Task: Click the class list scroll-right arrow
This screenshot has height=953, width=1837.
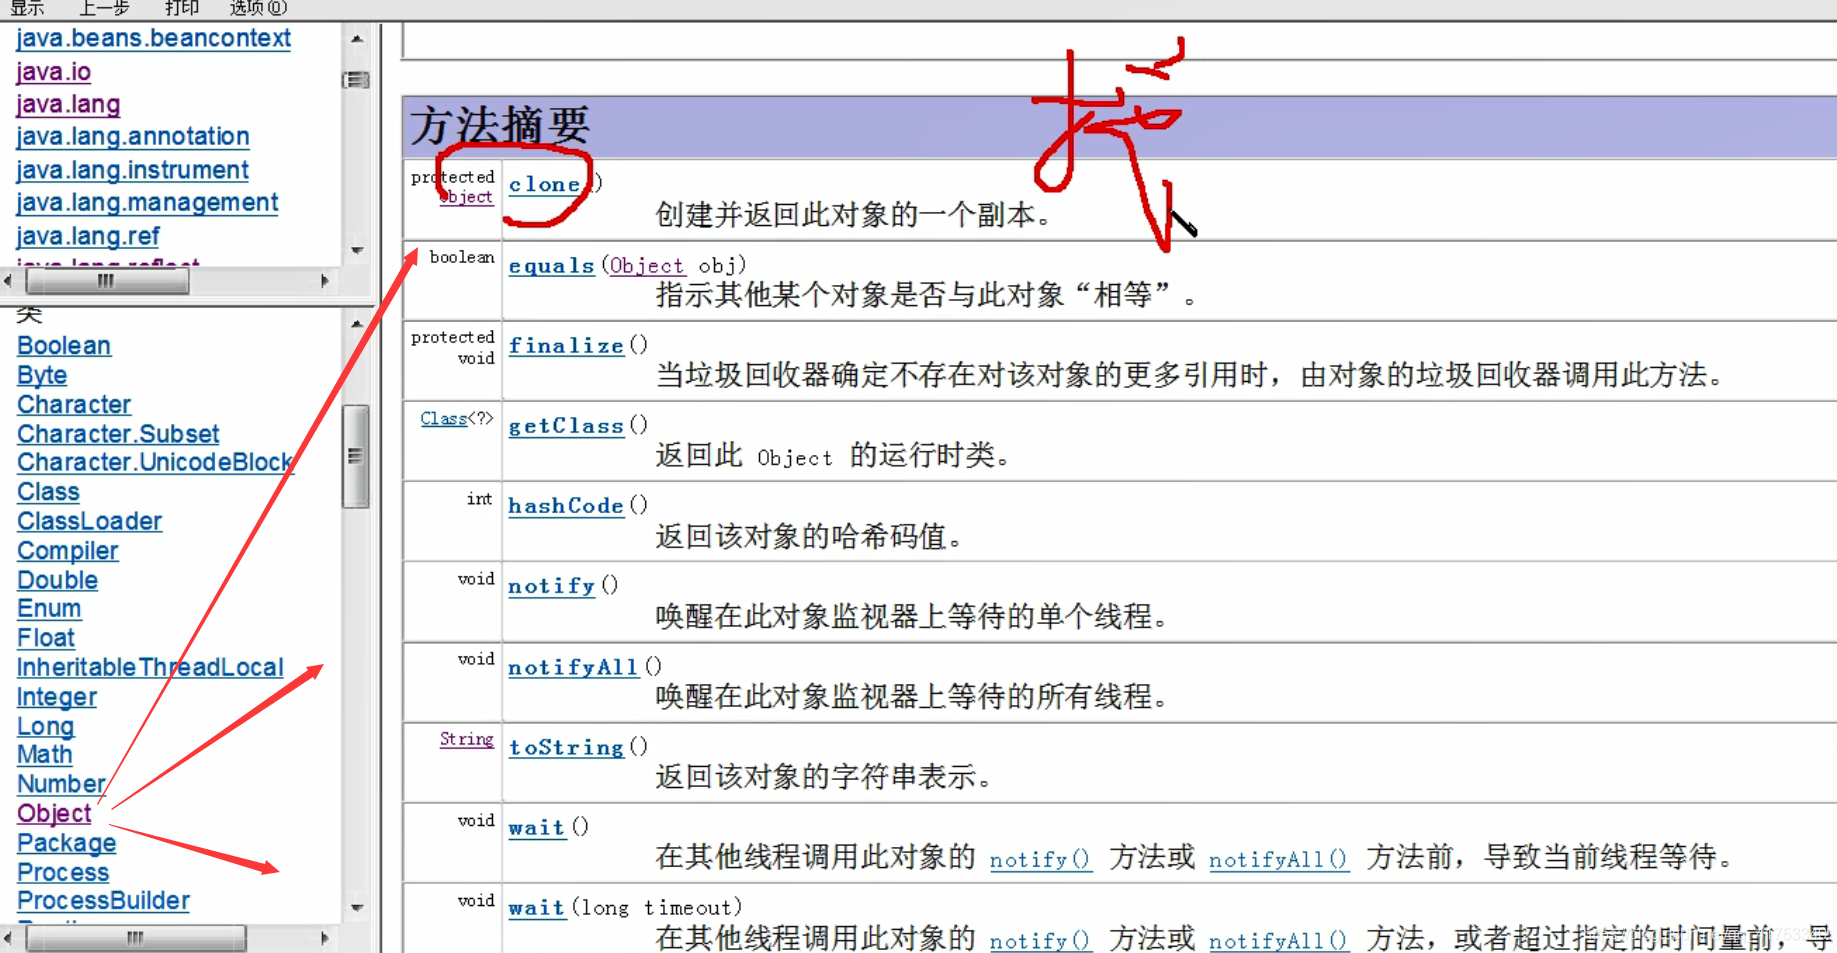Action: click(x=324, y=938)
